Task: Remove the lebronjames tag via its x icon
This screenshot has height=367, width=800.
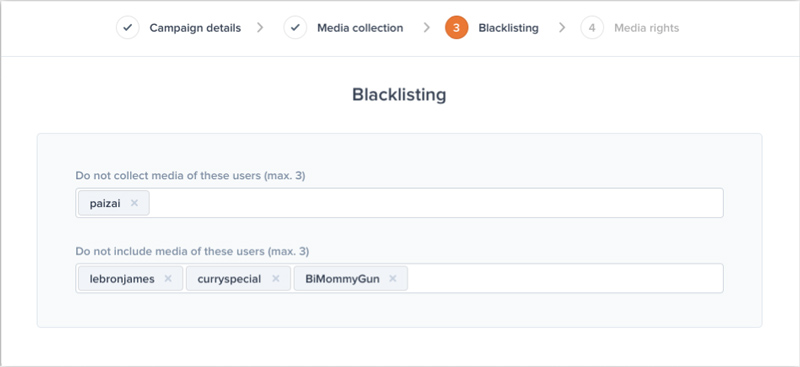Action: click(x=168, y=279)
